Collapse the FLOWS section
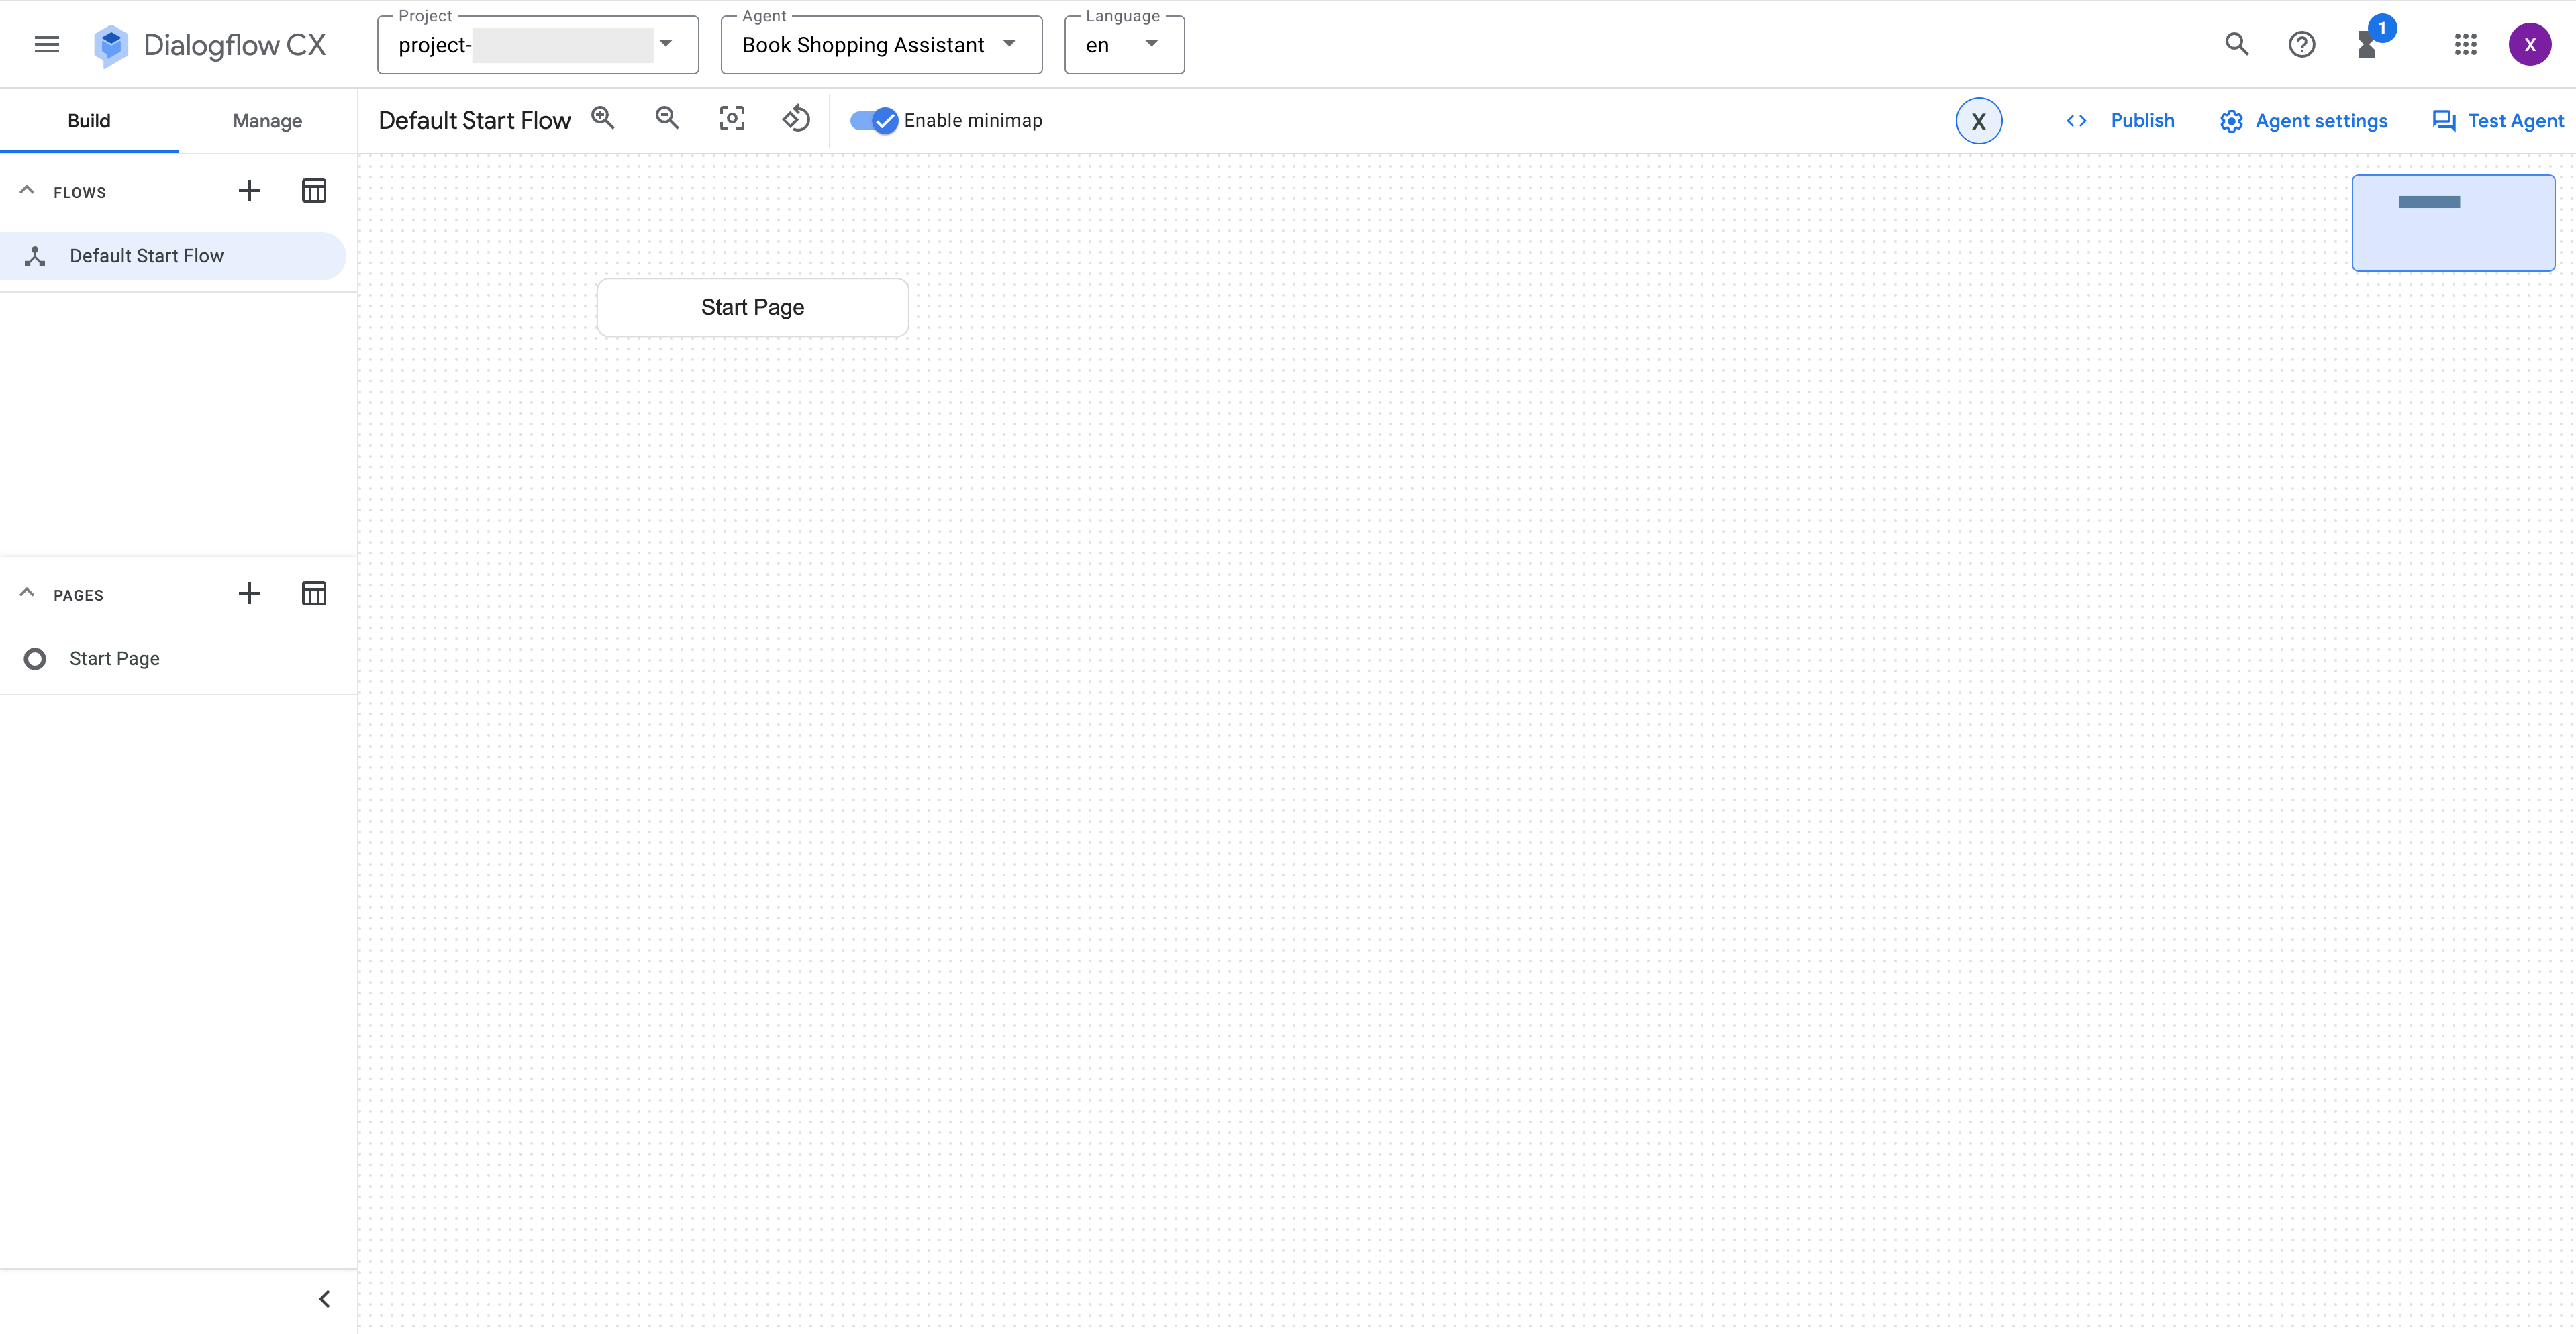Image resolution: width=2576 pixels, height=1334 pixels. pos(27,191)
